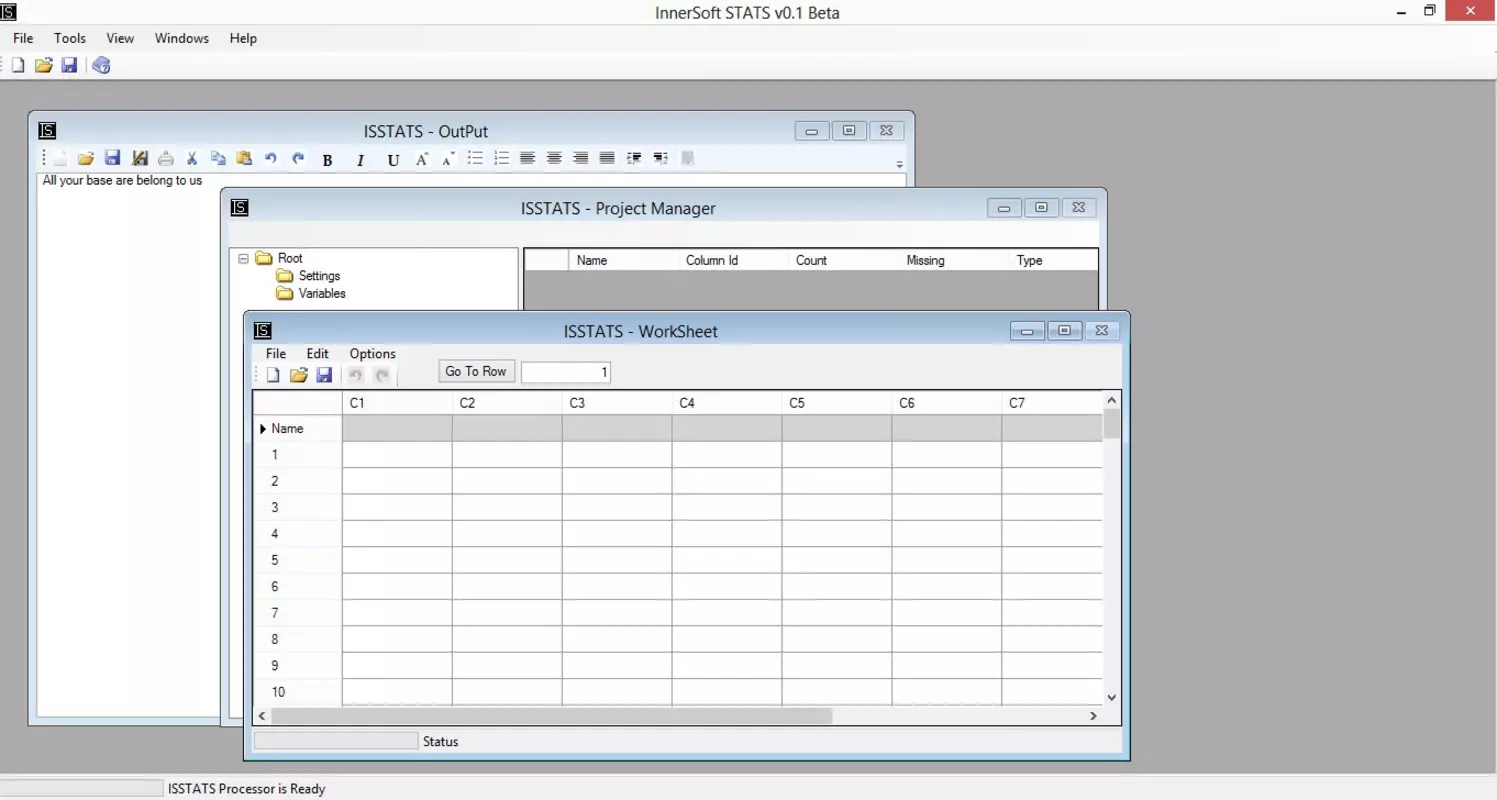Image resolution: width=1497 pixels, height=800 pixels.
Task: Open the Tools menu
Action: [x=70, y=38]
